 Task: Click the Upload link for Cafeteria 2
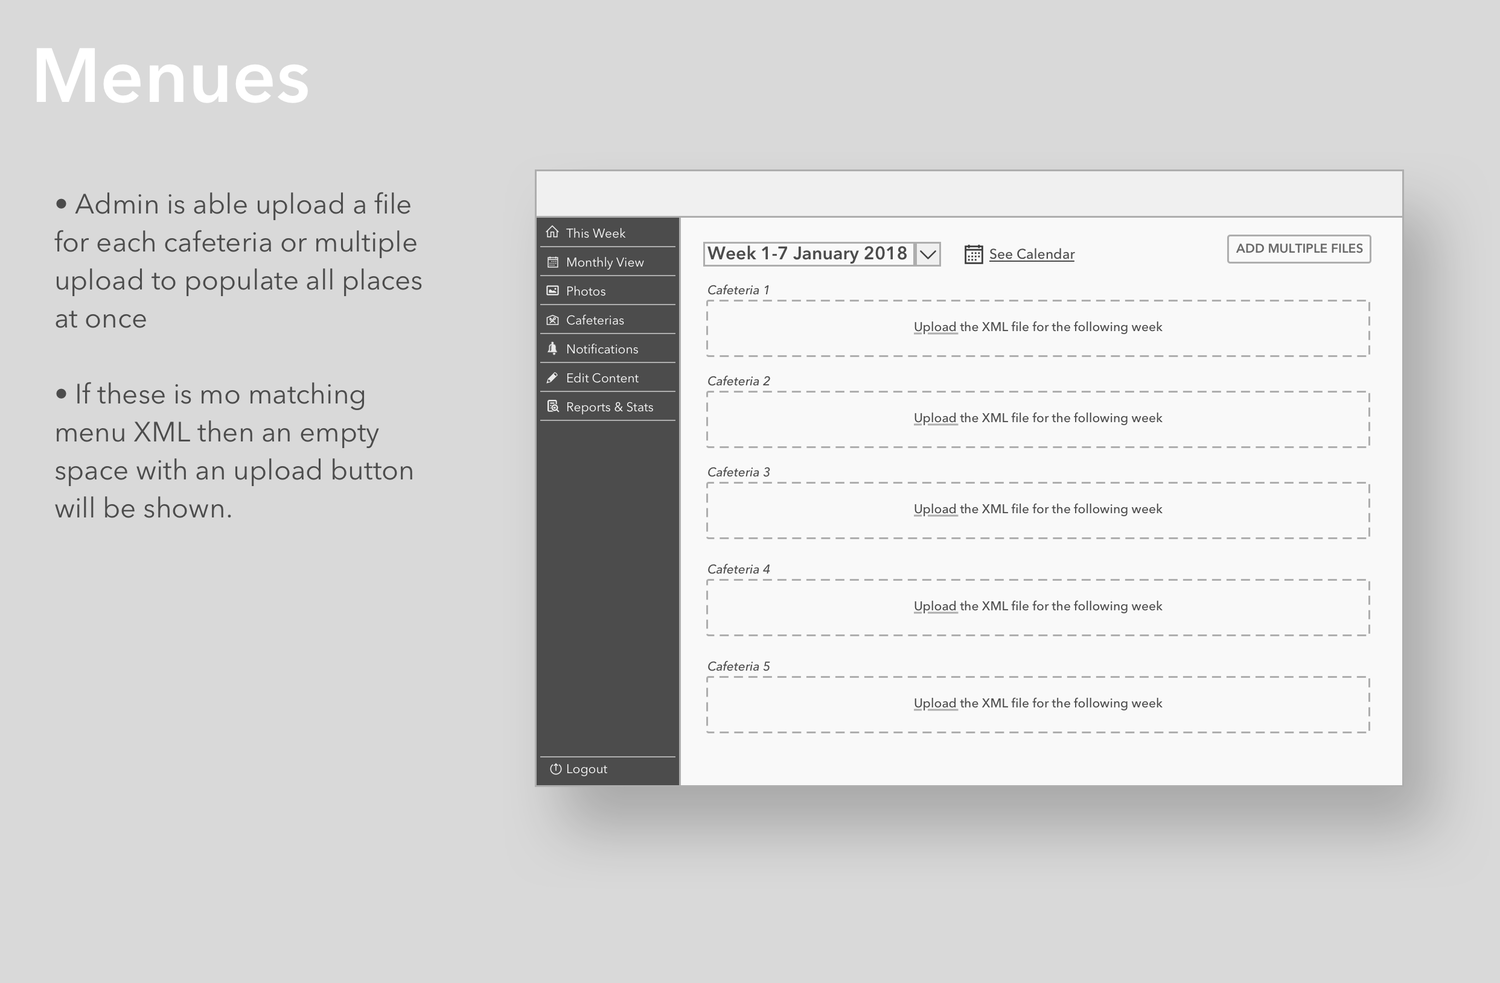click(935, 418)
